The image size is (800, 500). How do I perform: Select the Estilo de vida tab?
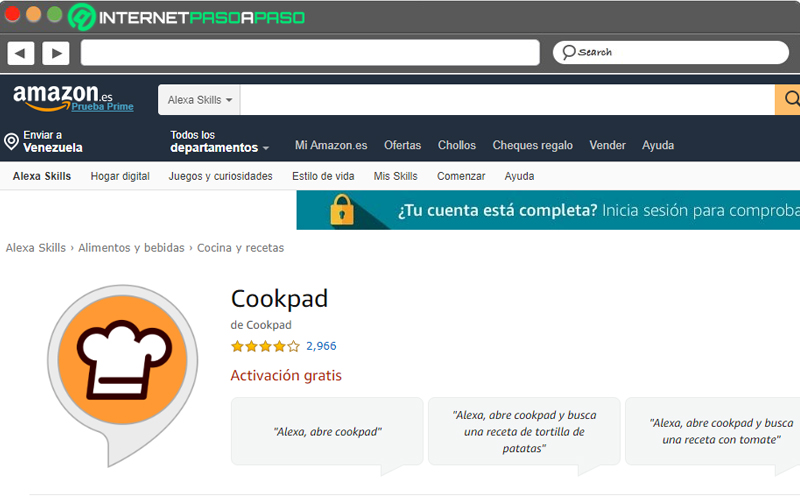tap(323, 176)
